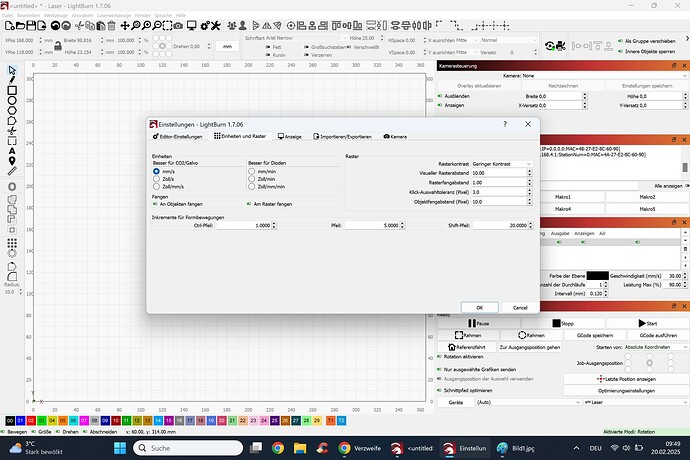Toggle An Objekten fangen switch

(155, 204)
